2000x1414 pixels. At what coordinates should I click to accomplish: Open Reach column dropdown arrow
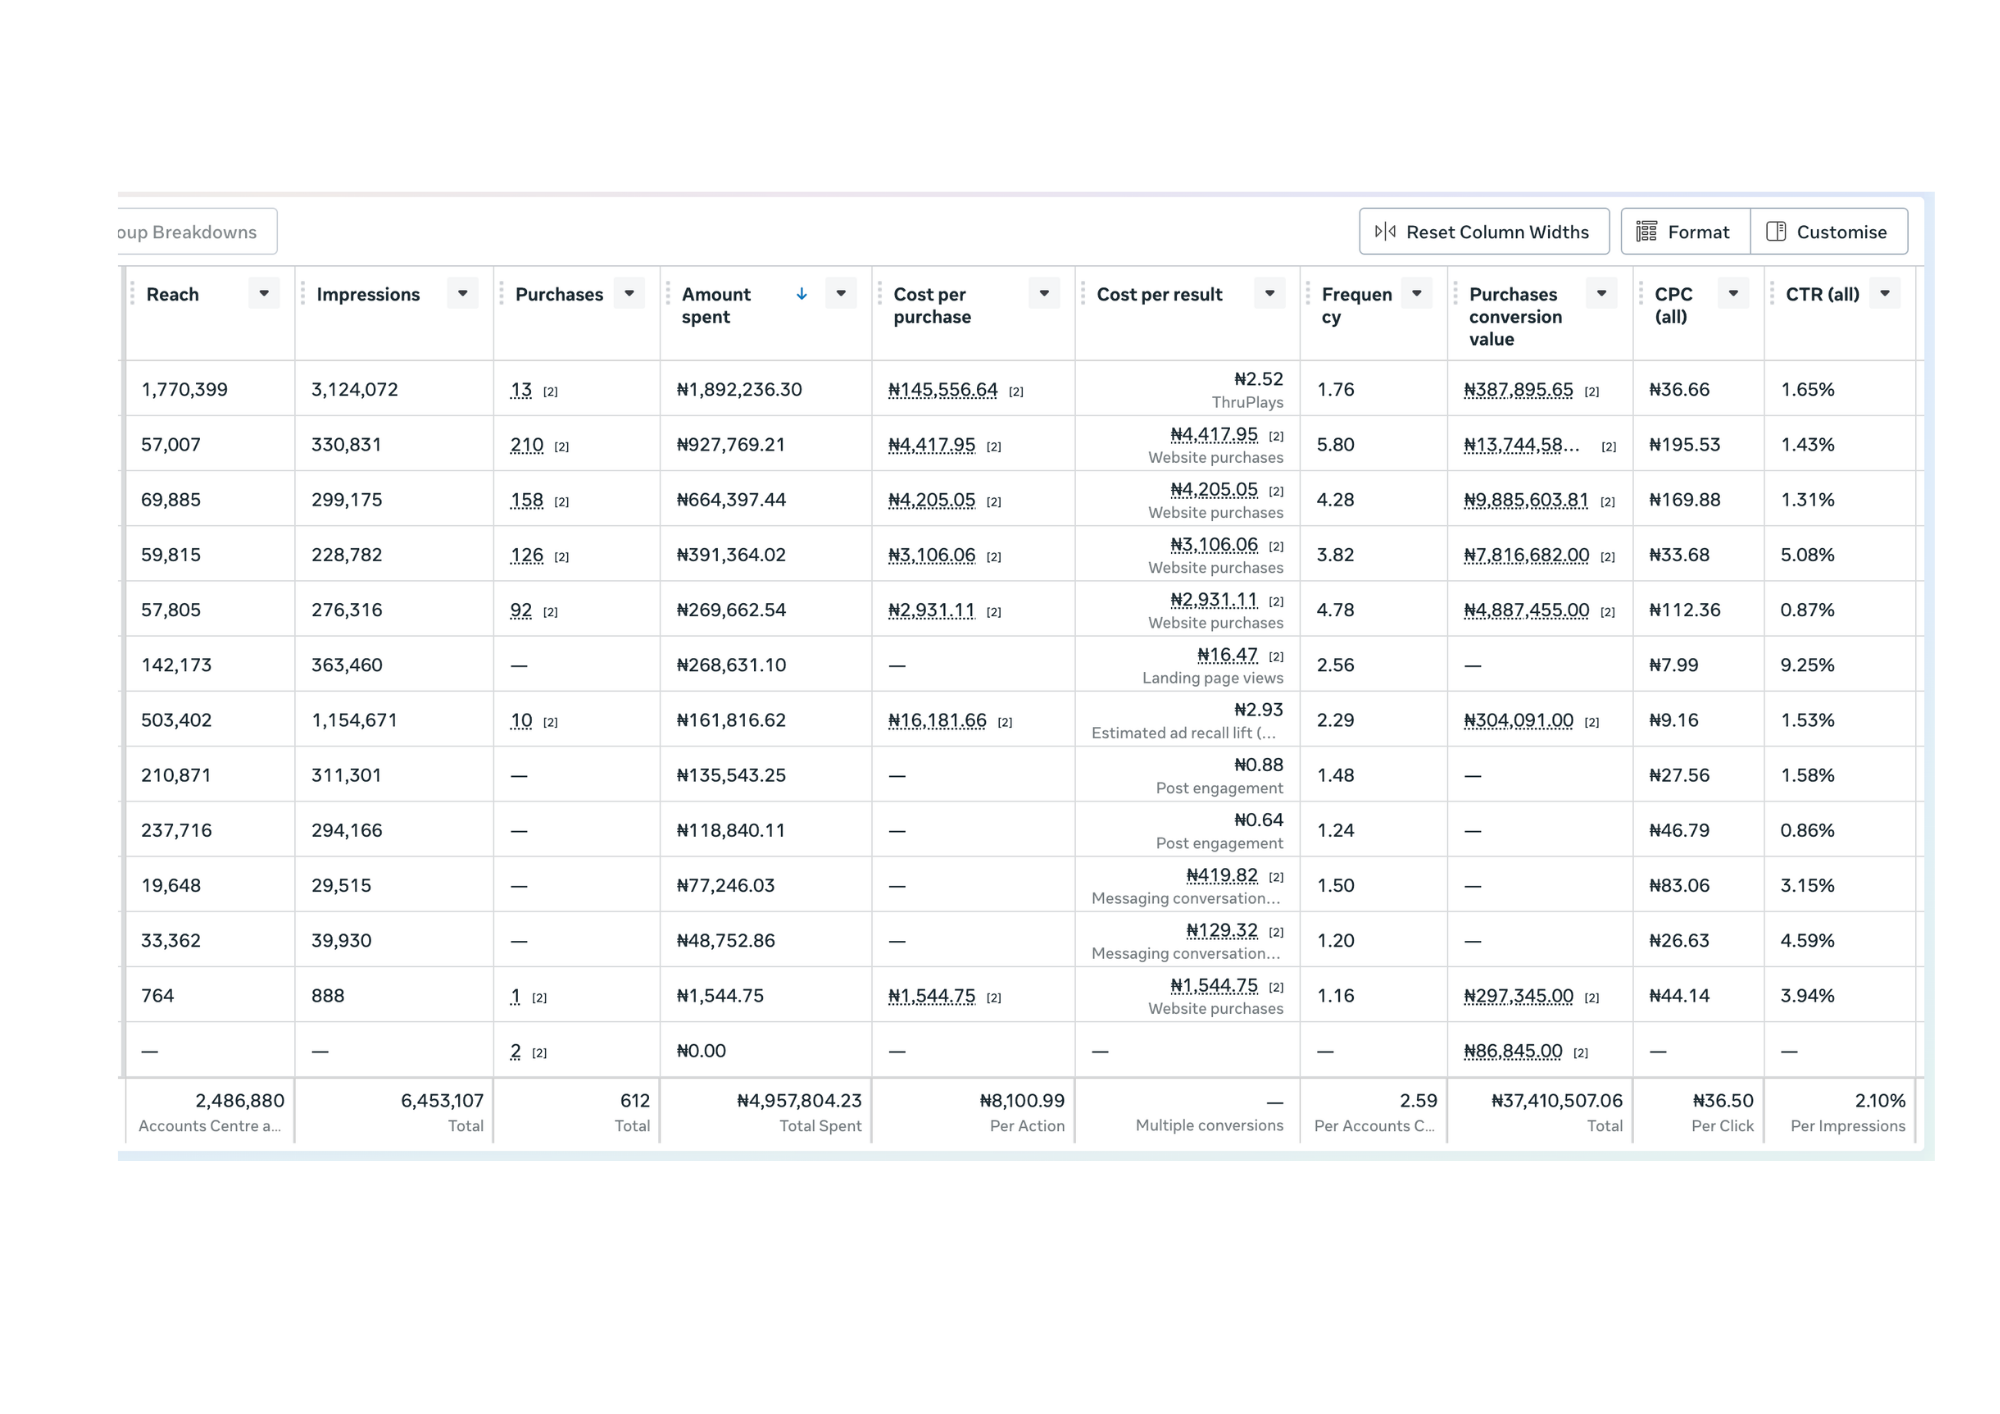[x=264, y=294]
